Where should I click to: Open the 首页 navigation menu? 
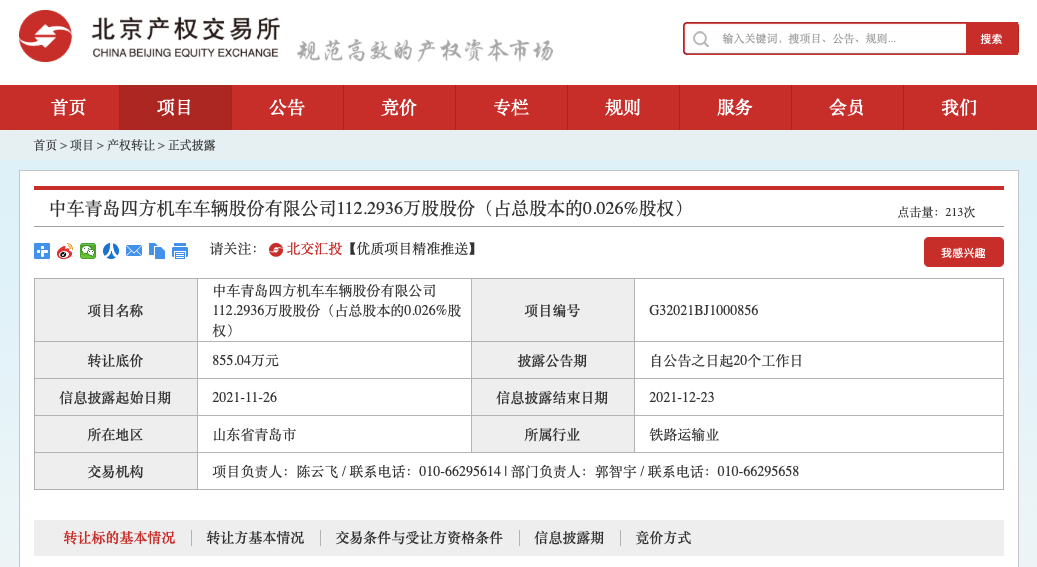69,107
